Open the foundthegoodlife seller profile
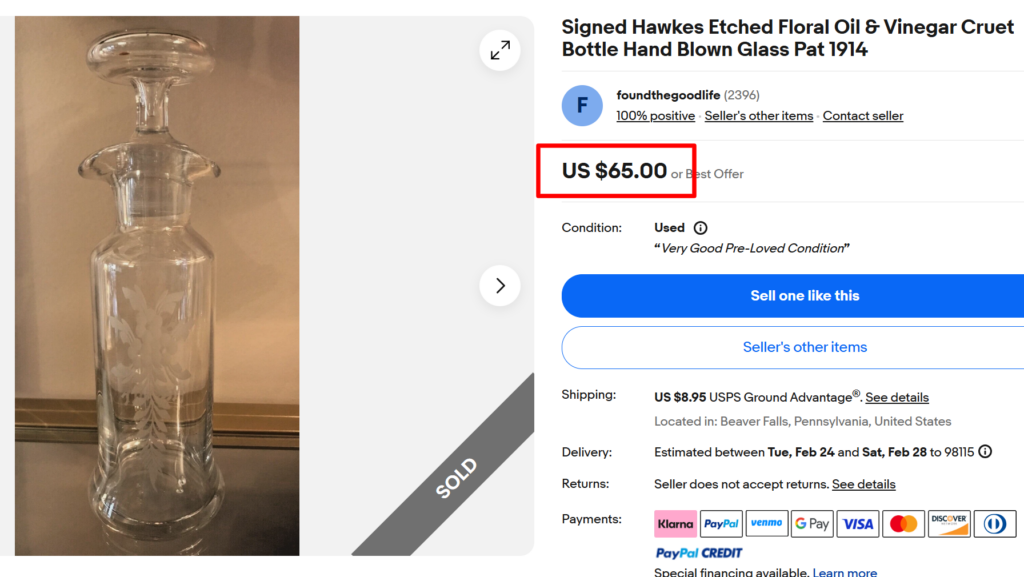This screenshot has width=1024, height=577. click(x=667, y=95)
